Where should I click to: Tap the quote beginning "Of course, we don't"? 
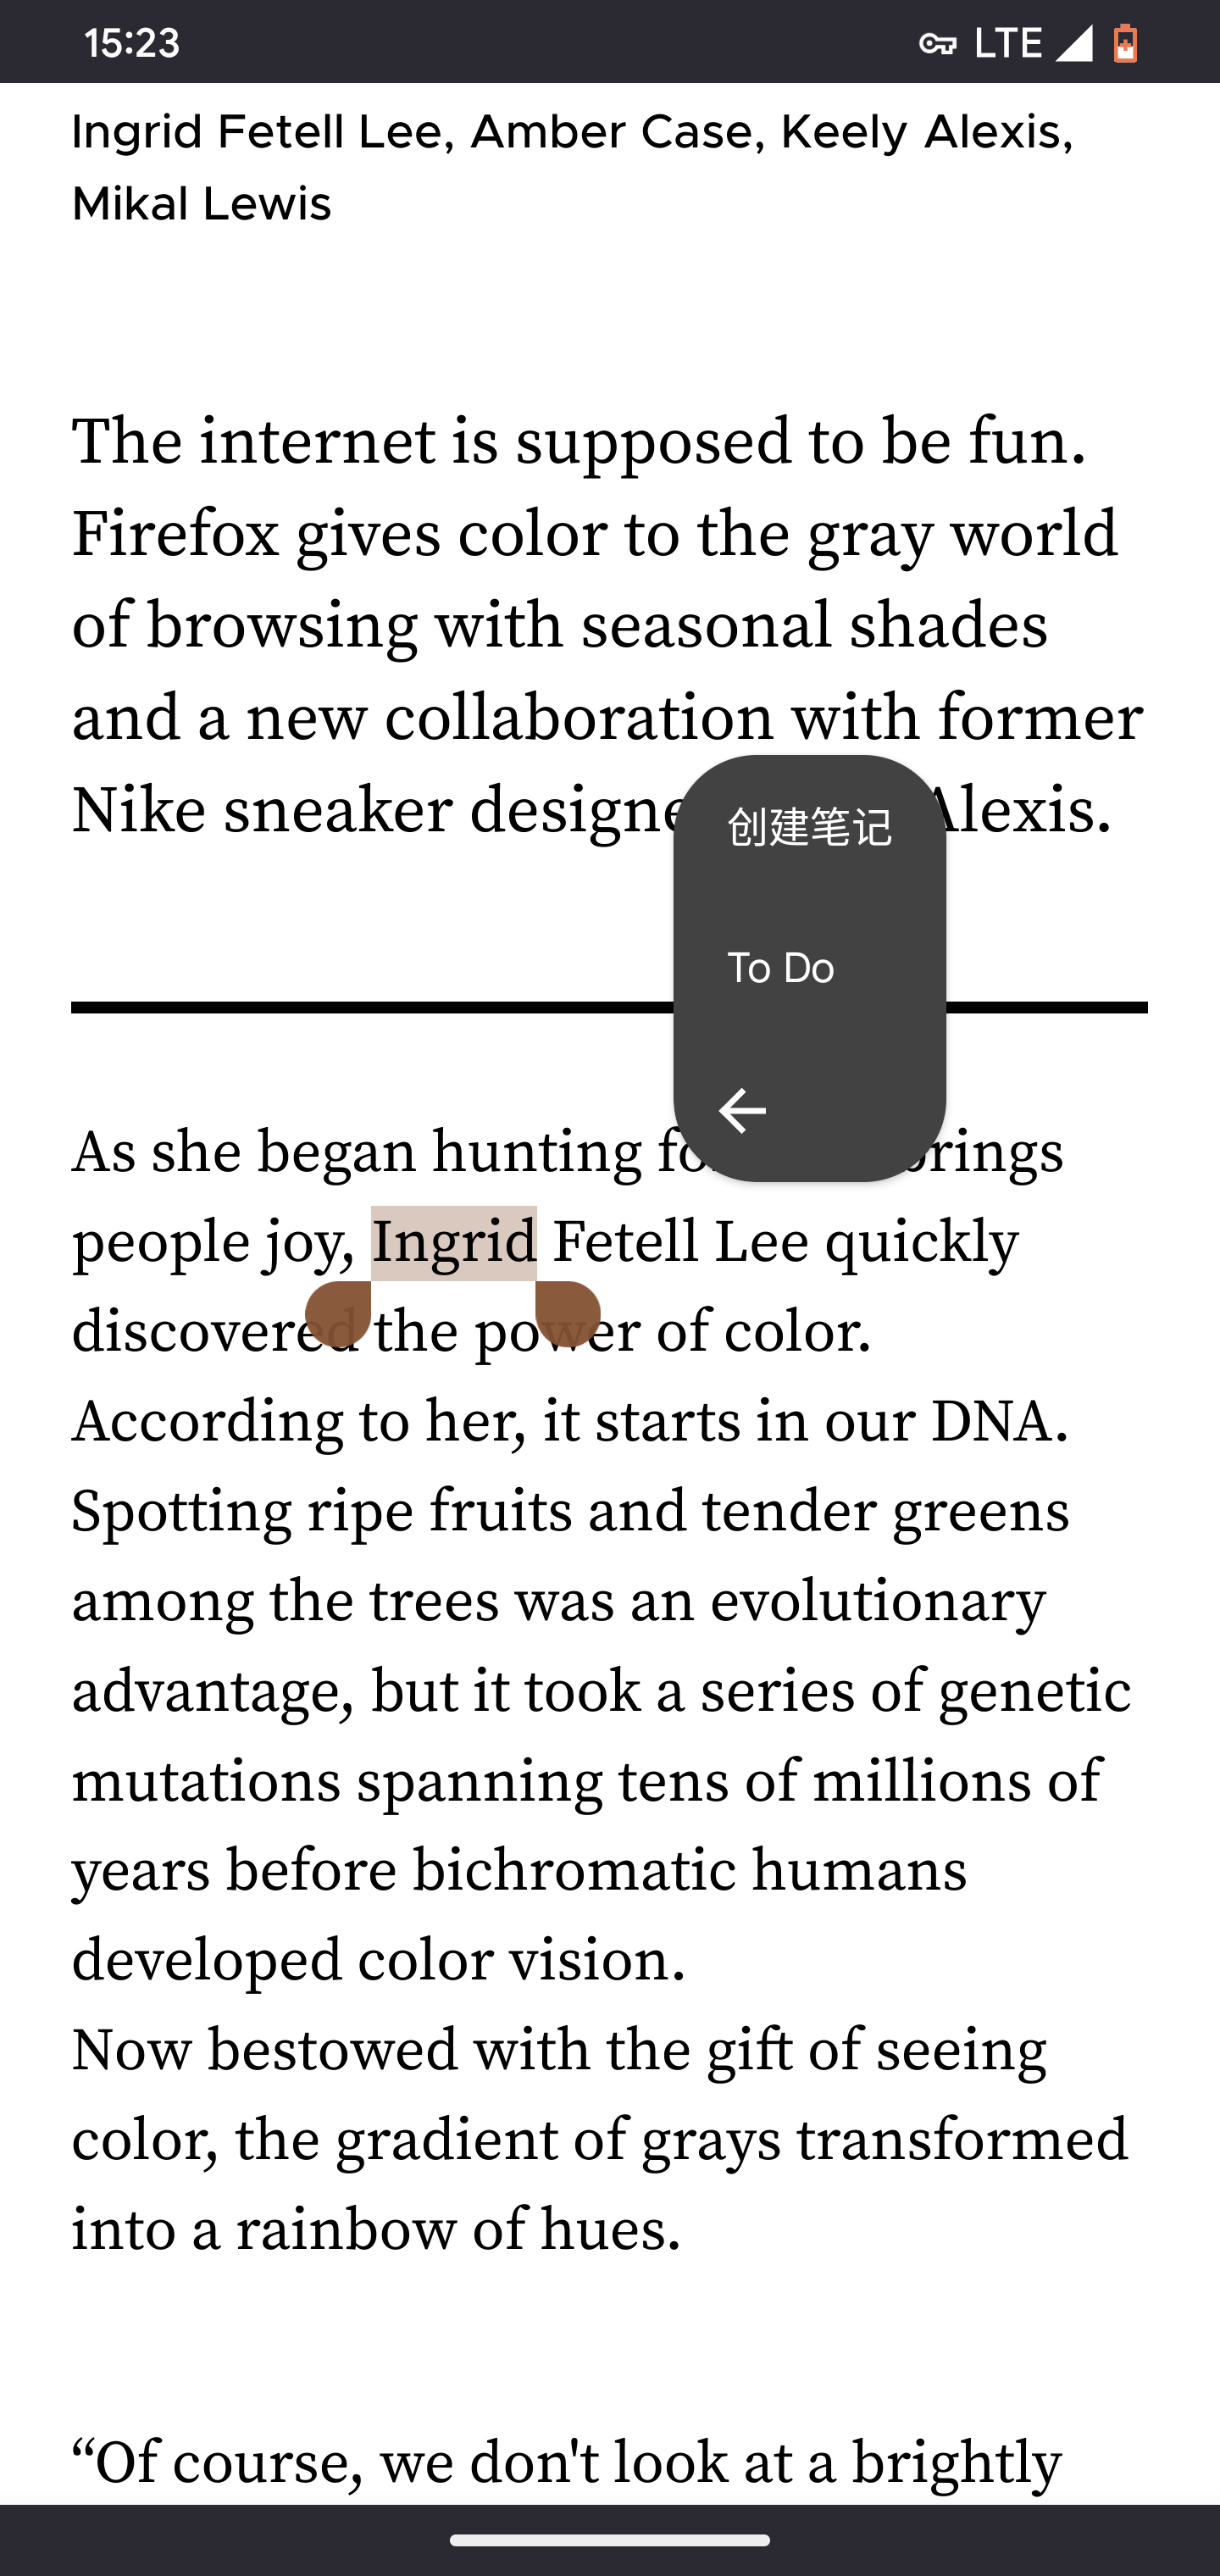pos(566,2462)
